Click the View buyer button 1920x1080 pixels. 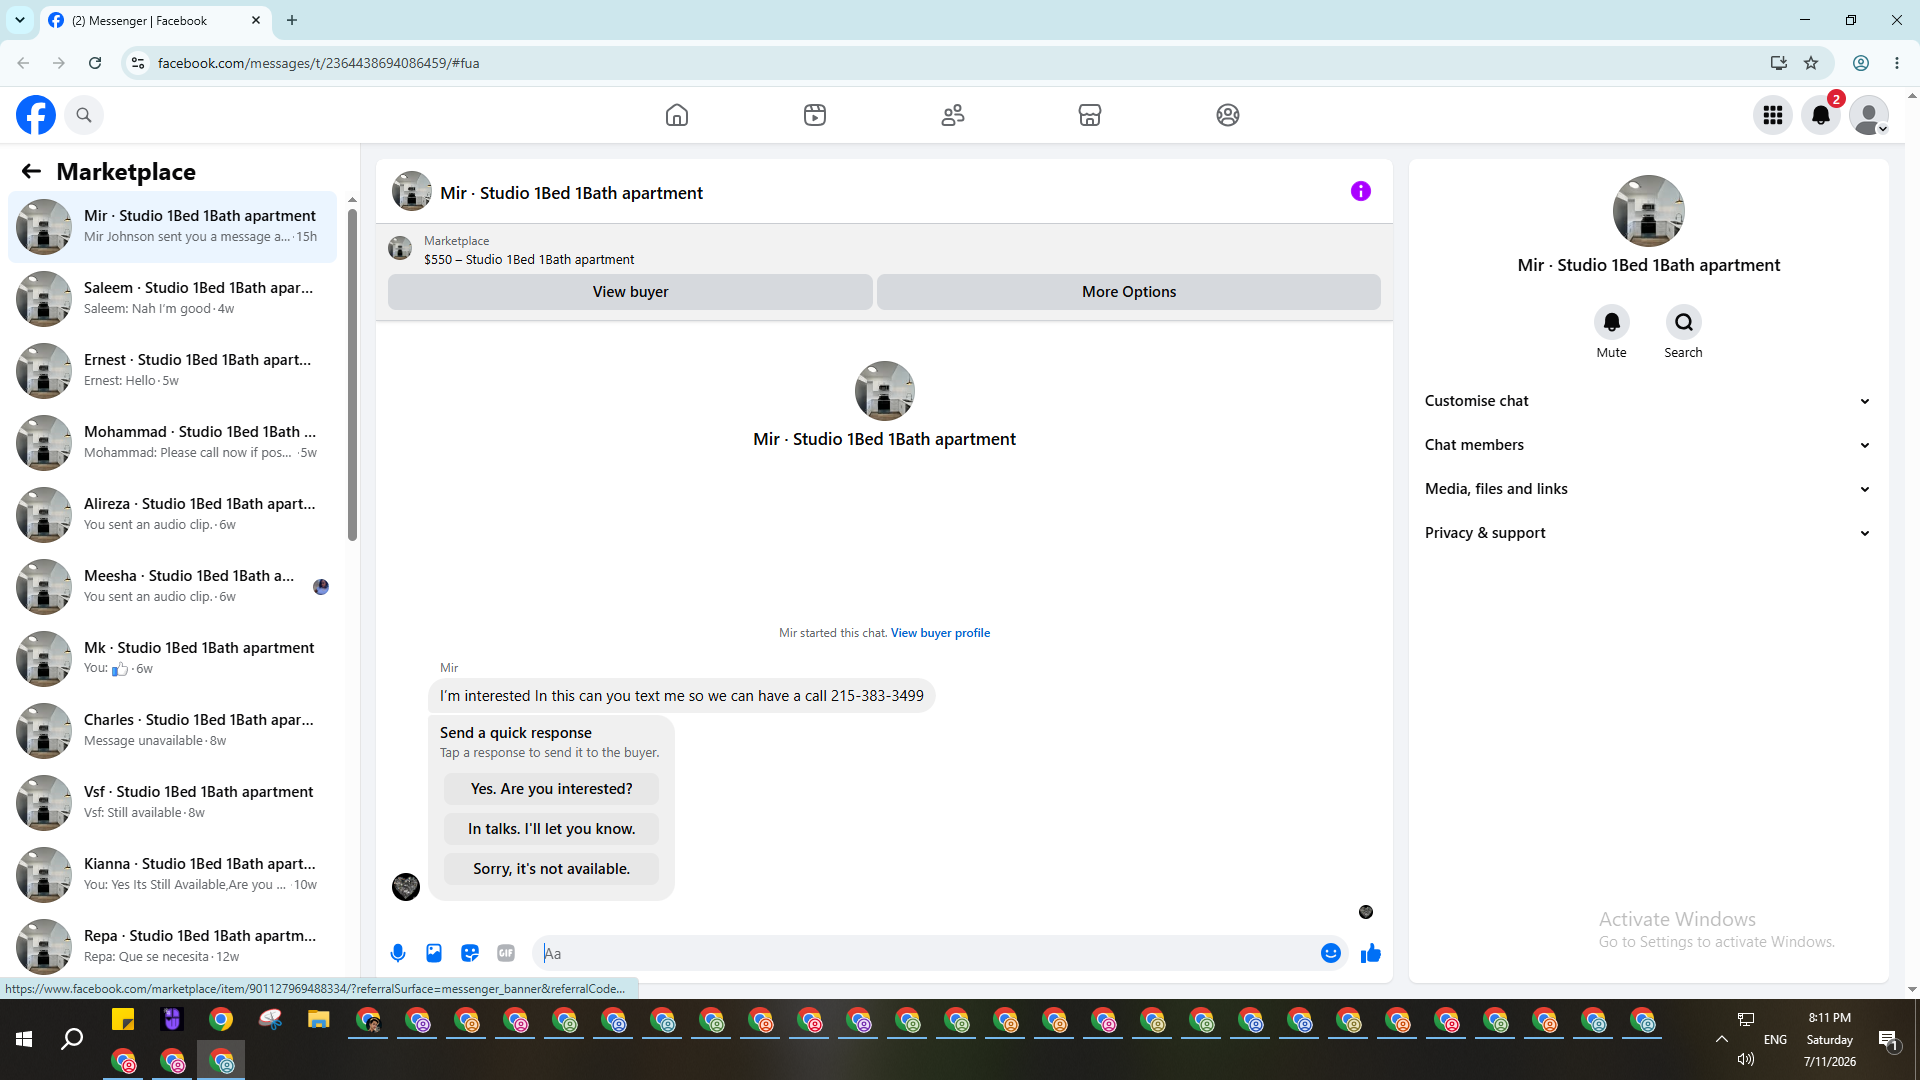coord(630,292)
